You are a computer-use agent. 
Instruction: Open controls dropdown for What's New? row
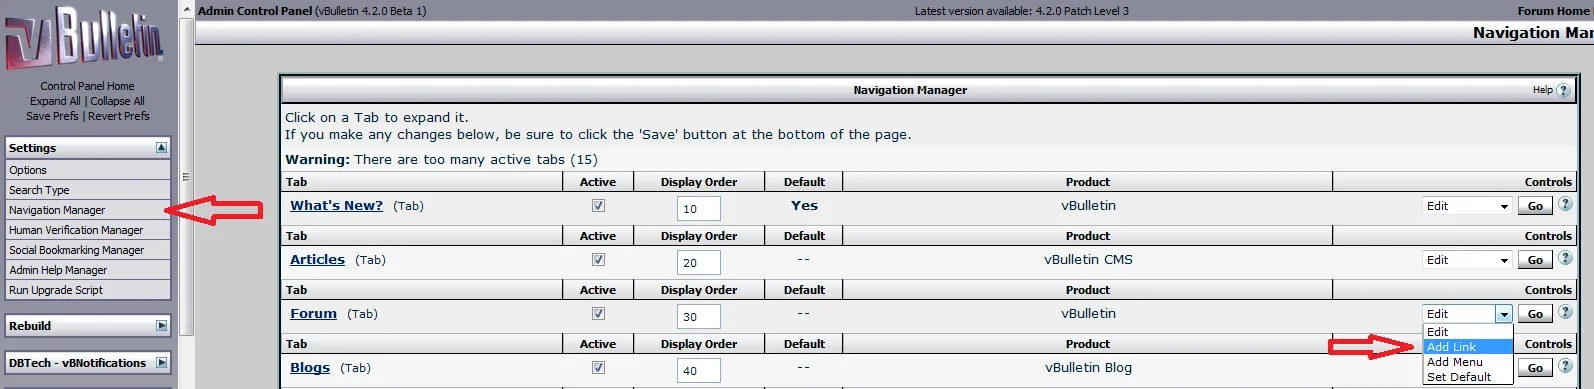tap(1467, 206)
